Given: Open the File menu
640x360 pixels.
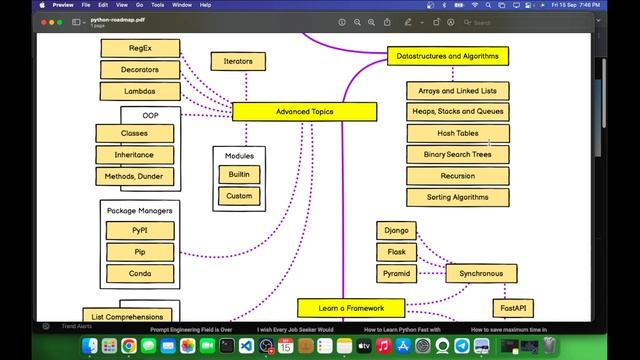Looking at the screenshot, I should 86,5.
